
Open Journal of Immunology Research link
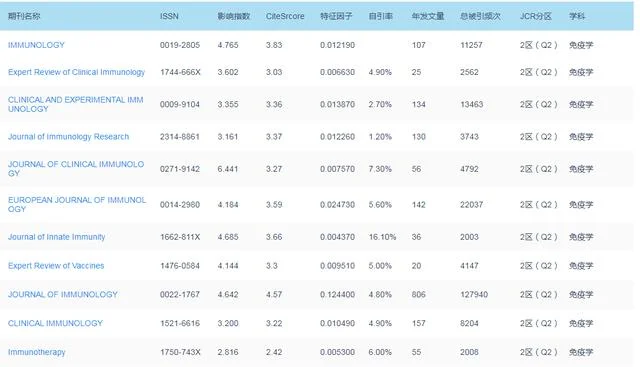pos(68,137)
